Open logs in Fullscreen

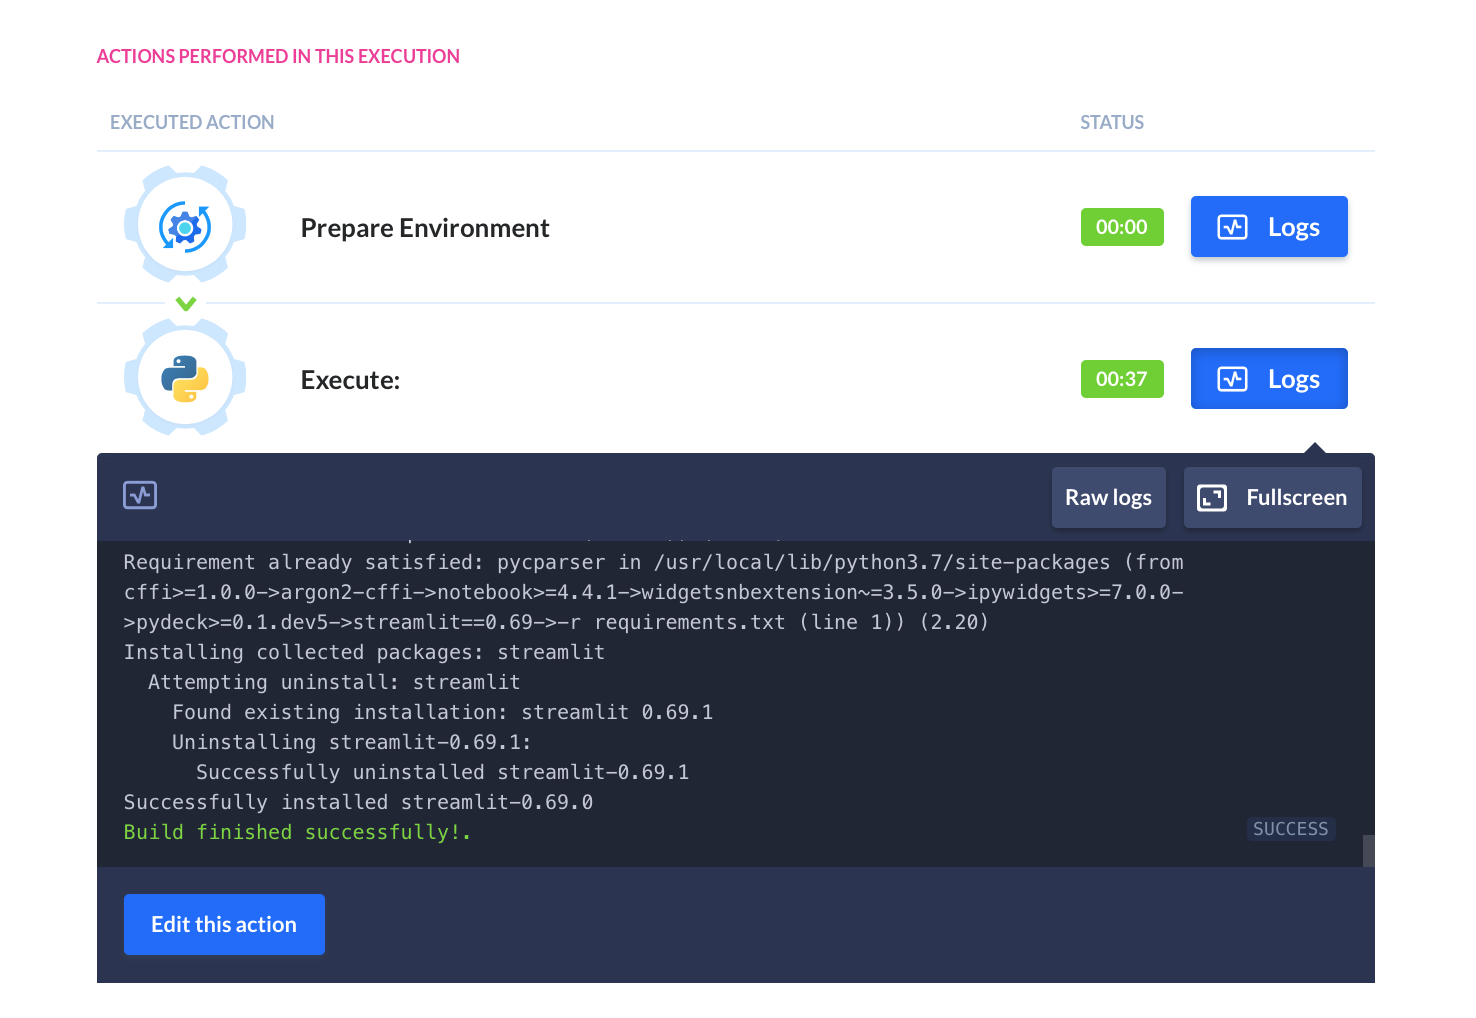[1273, 498]
